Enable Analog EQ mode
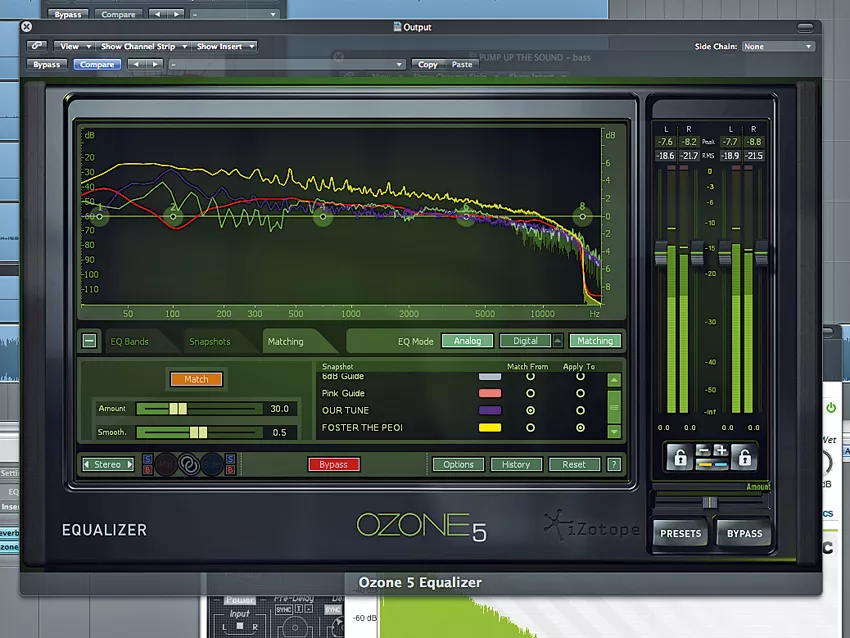The width and height of the screenshot is (850, 638). tap(467, 341)
